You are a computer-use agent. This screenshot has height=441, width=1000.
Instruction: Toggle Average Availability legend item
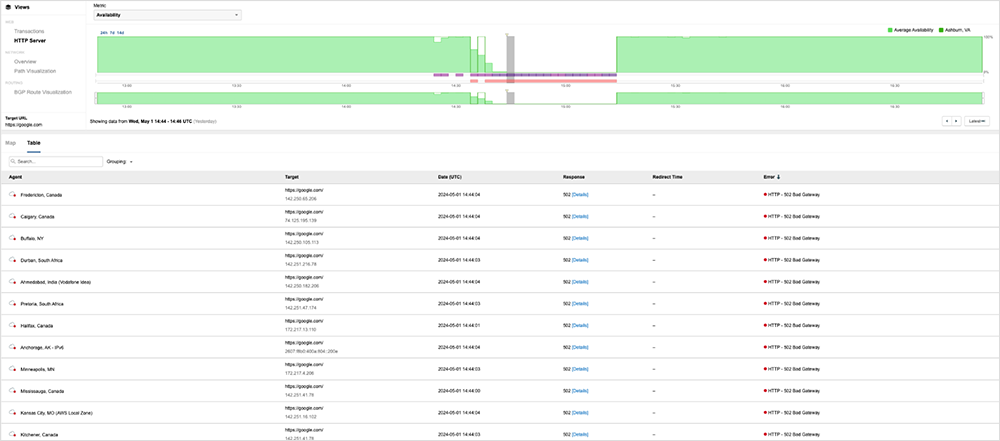[912, 30]
